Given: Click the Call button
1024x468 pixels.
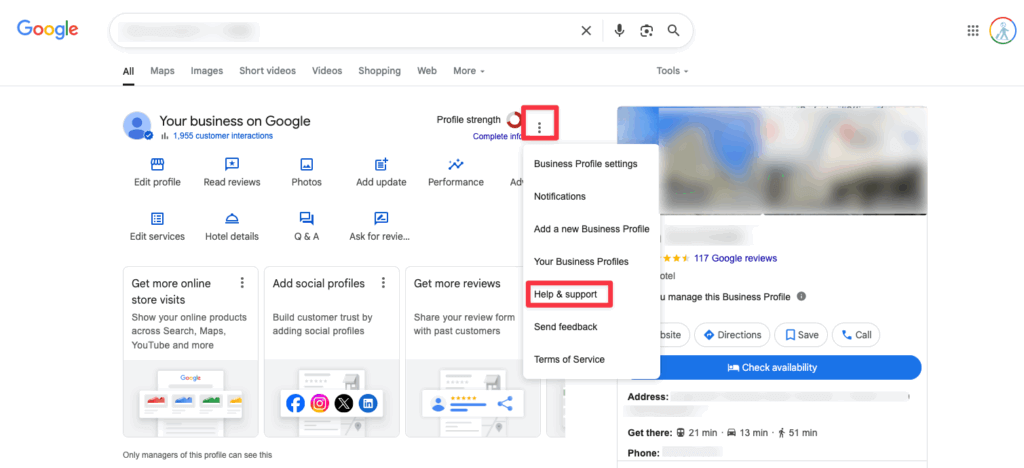Looking at the screenshot, I should (x=856, y=335).
